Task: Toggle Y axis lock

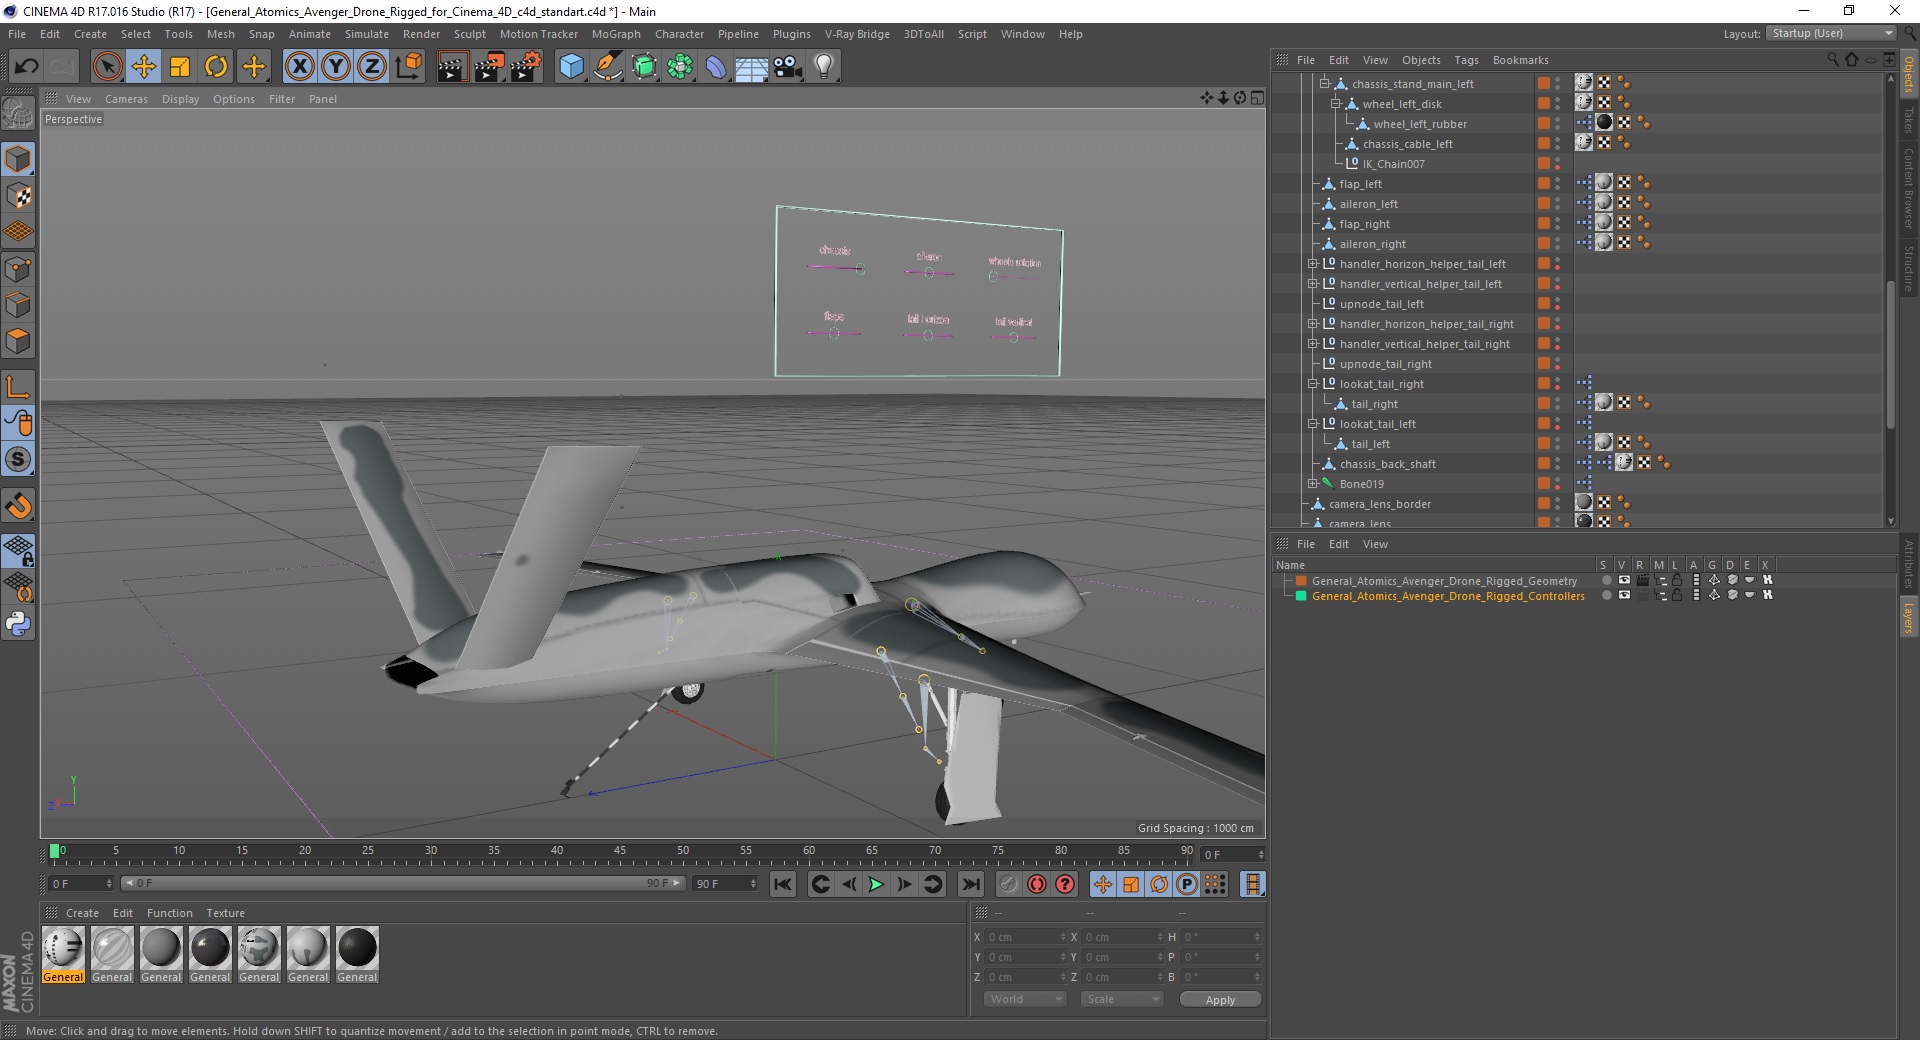Action: 336,67
